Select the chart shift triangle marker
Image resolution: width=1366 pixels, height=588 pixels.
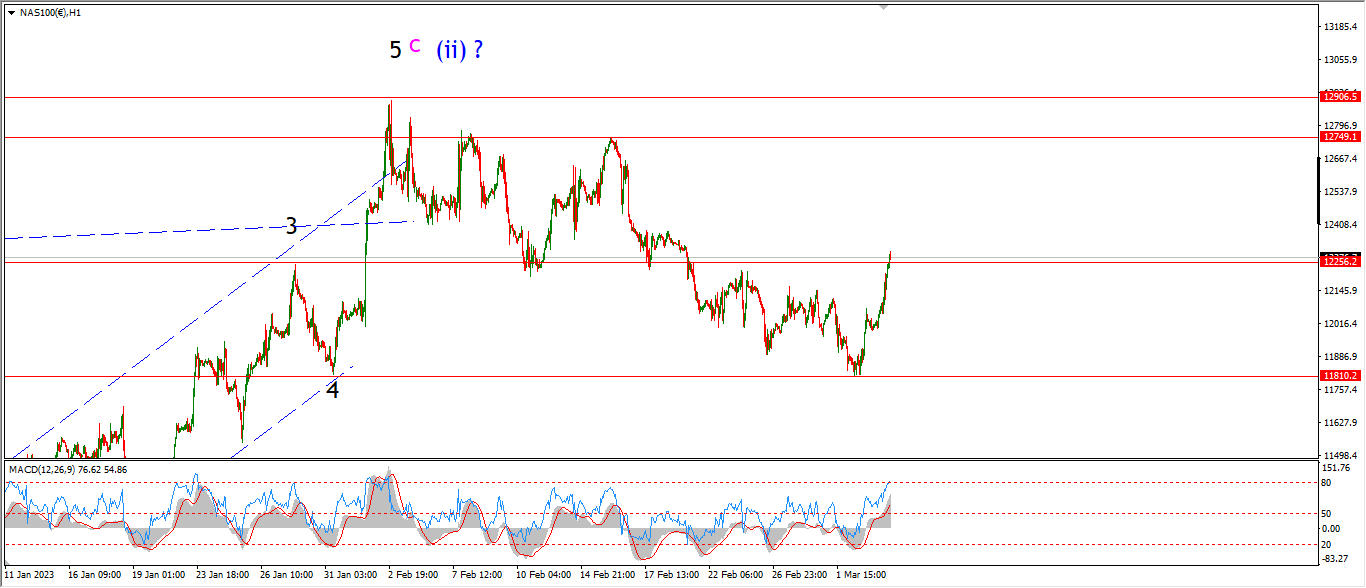(883, 7)
